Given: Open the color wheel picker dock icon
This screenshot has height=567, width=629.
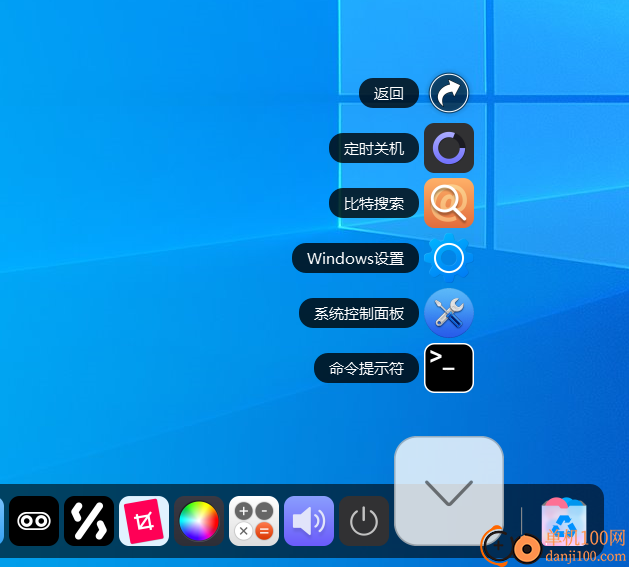Looking at the screenshot, I should click(199, 521).
